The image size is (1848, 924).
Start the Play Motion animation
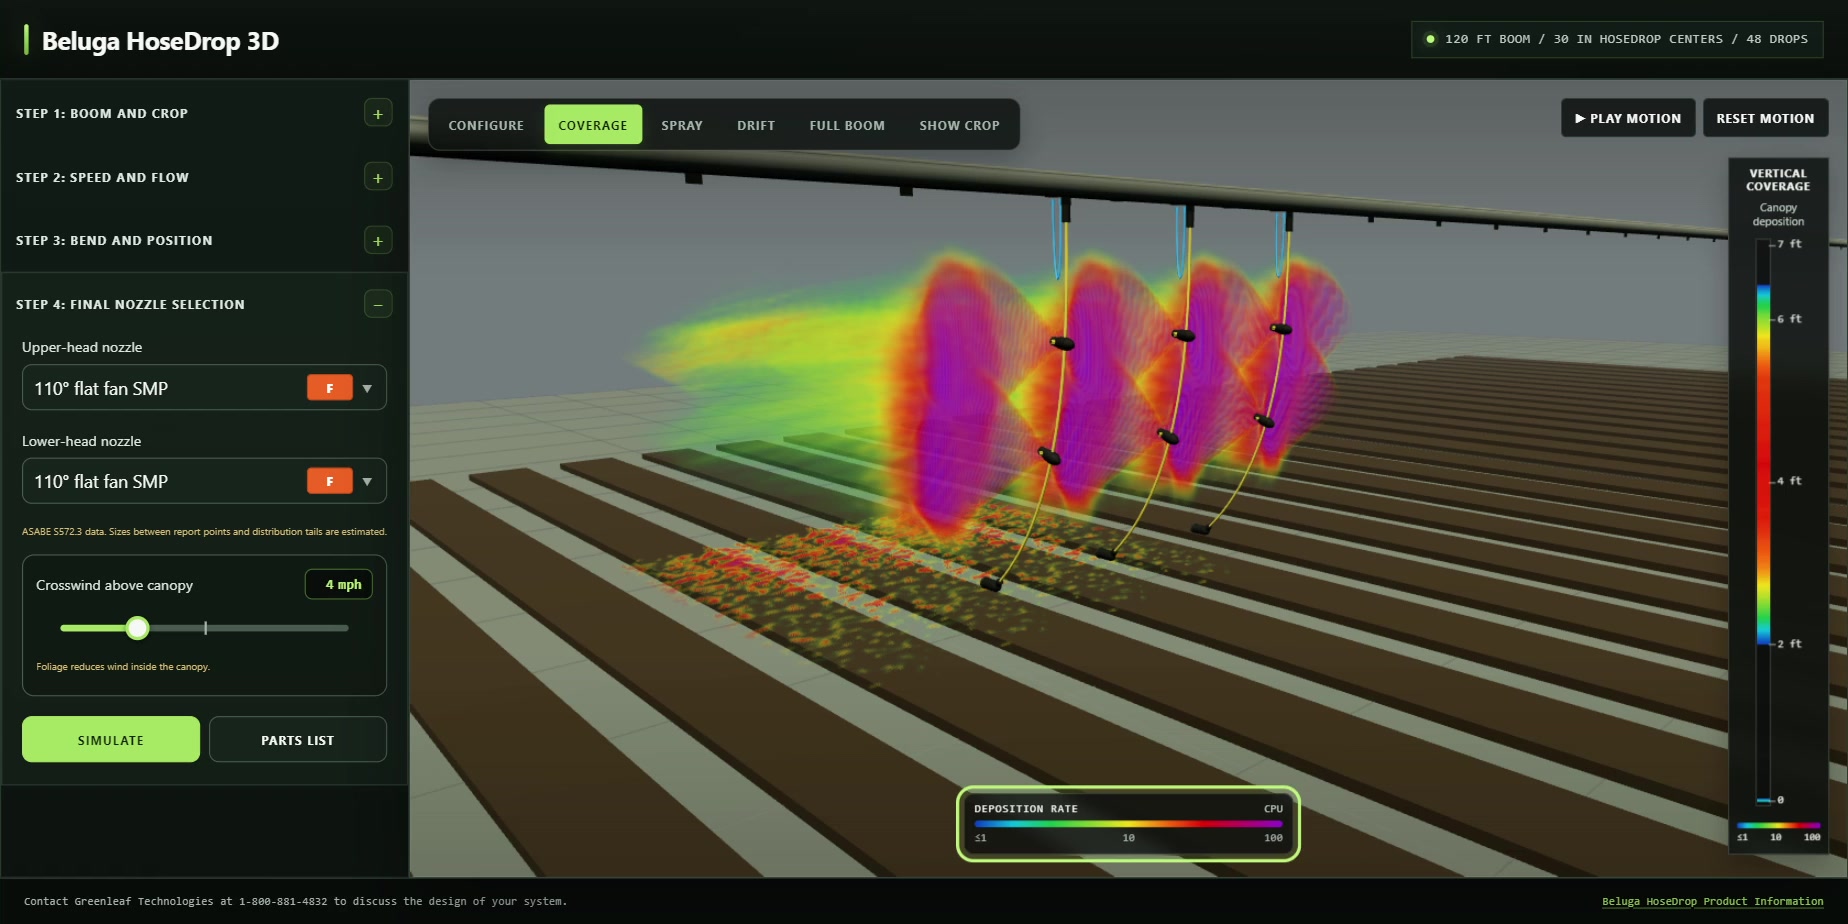[x=1628, y=118]
